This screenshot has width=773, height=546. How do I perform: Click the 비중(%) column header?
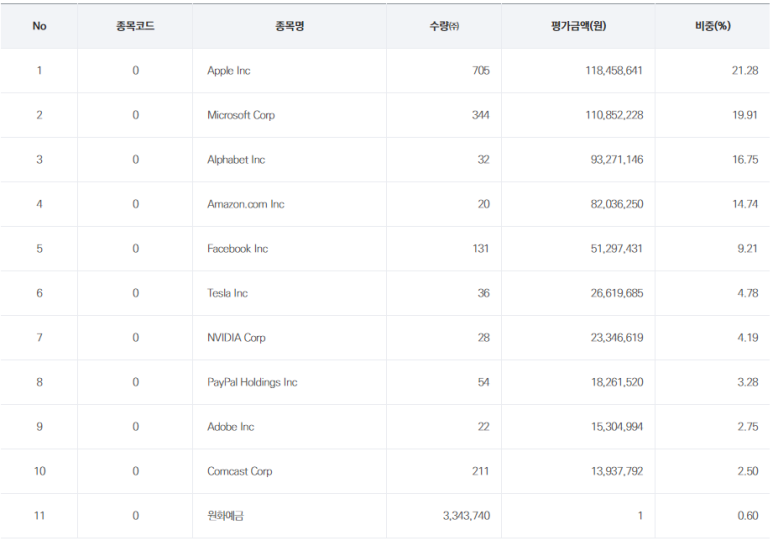click(712, 26)
